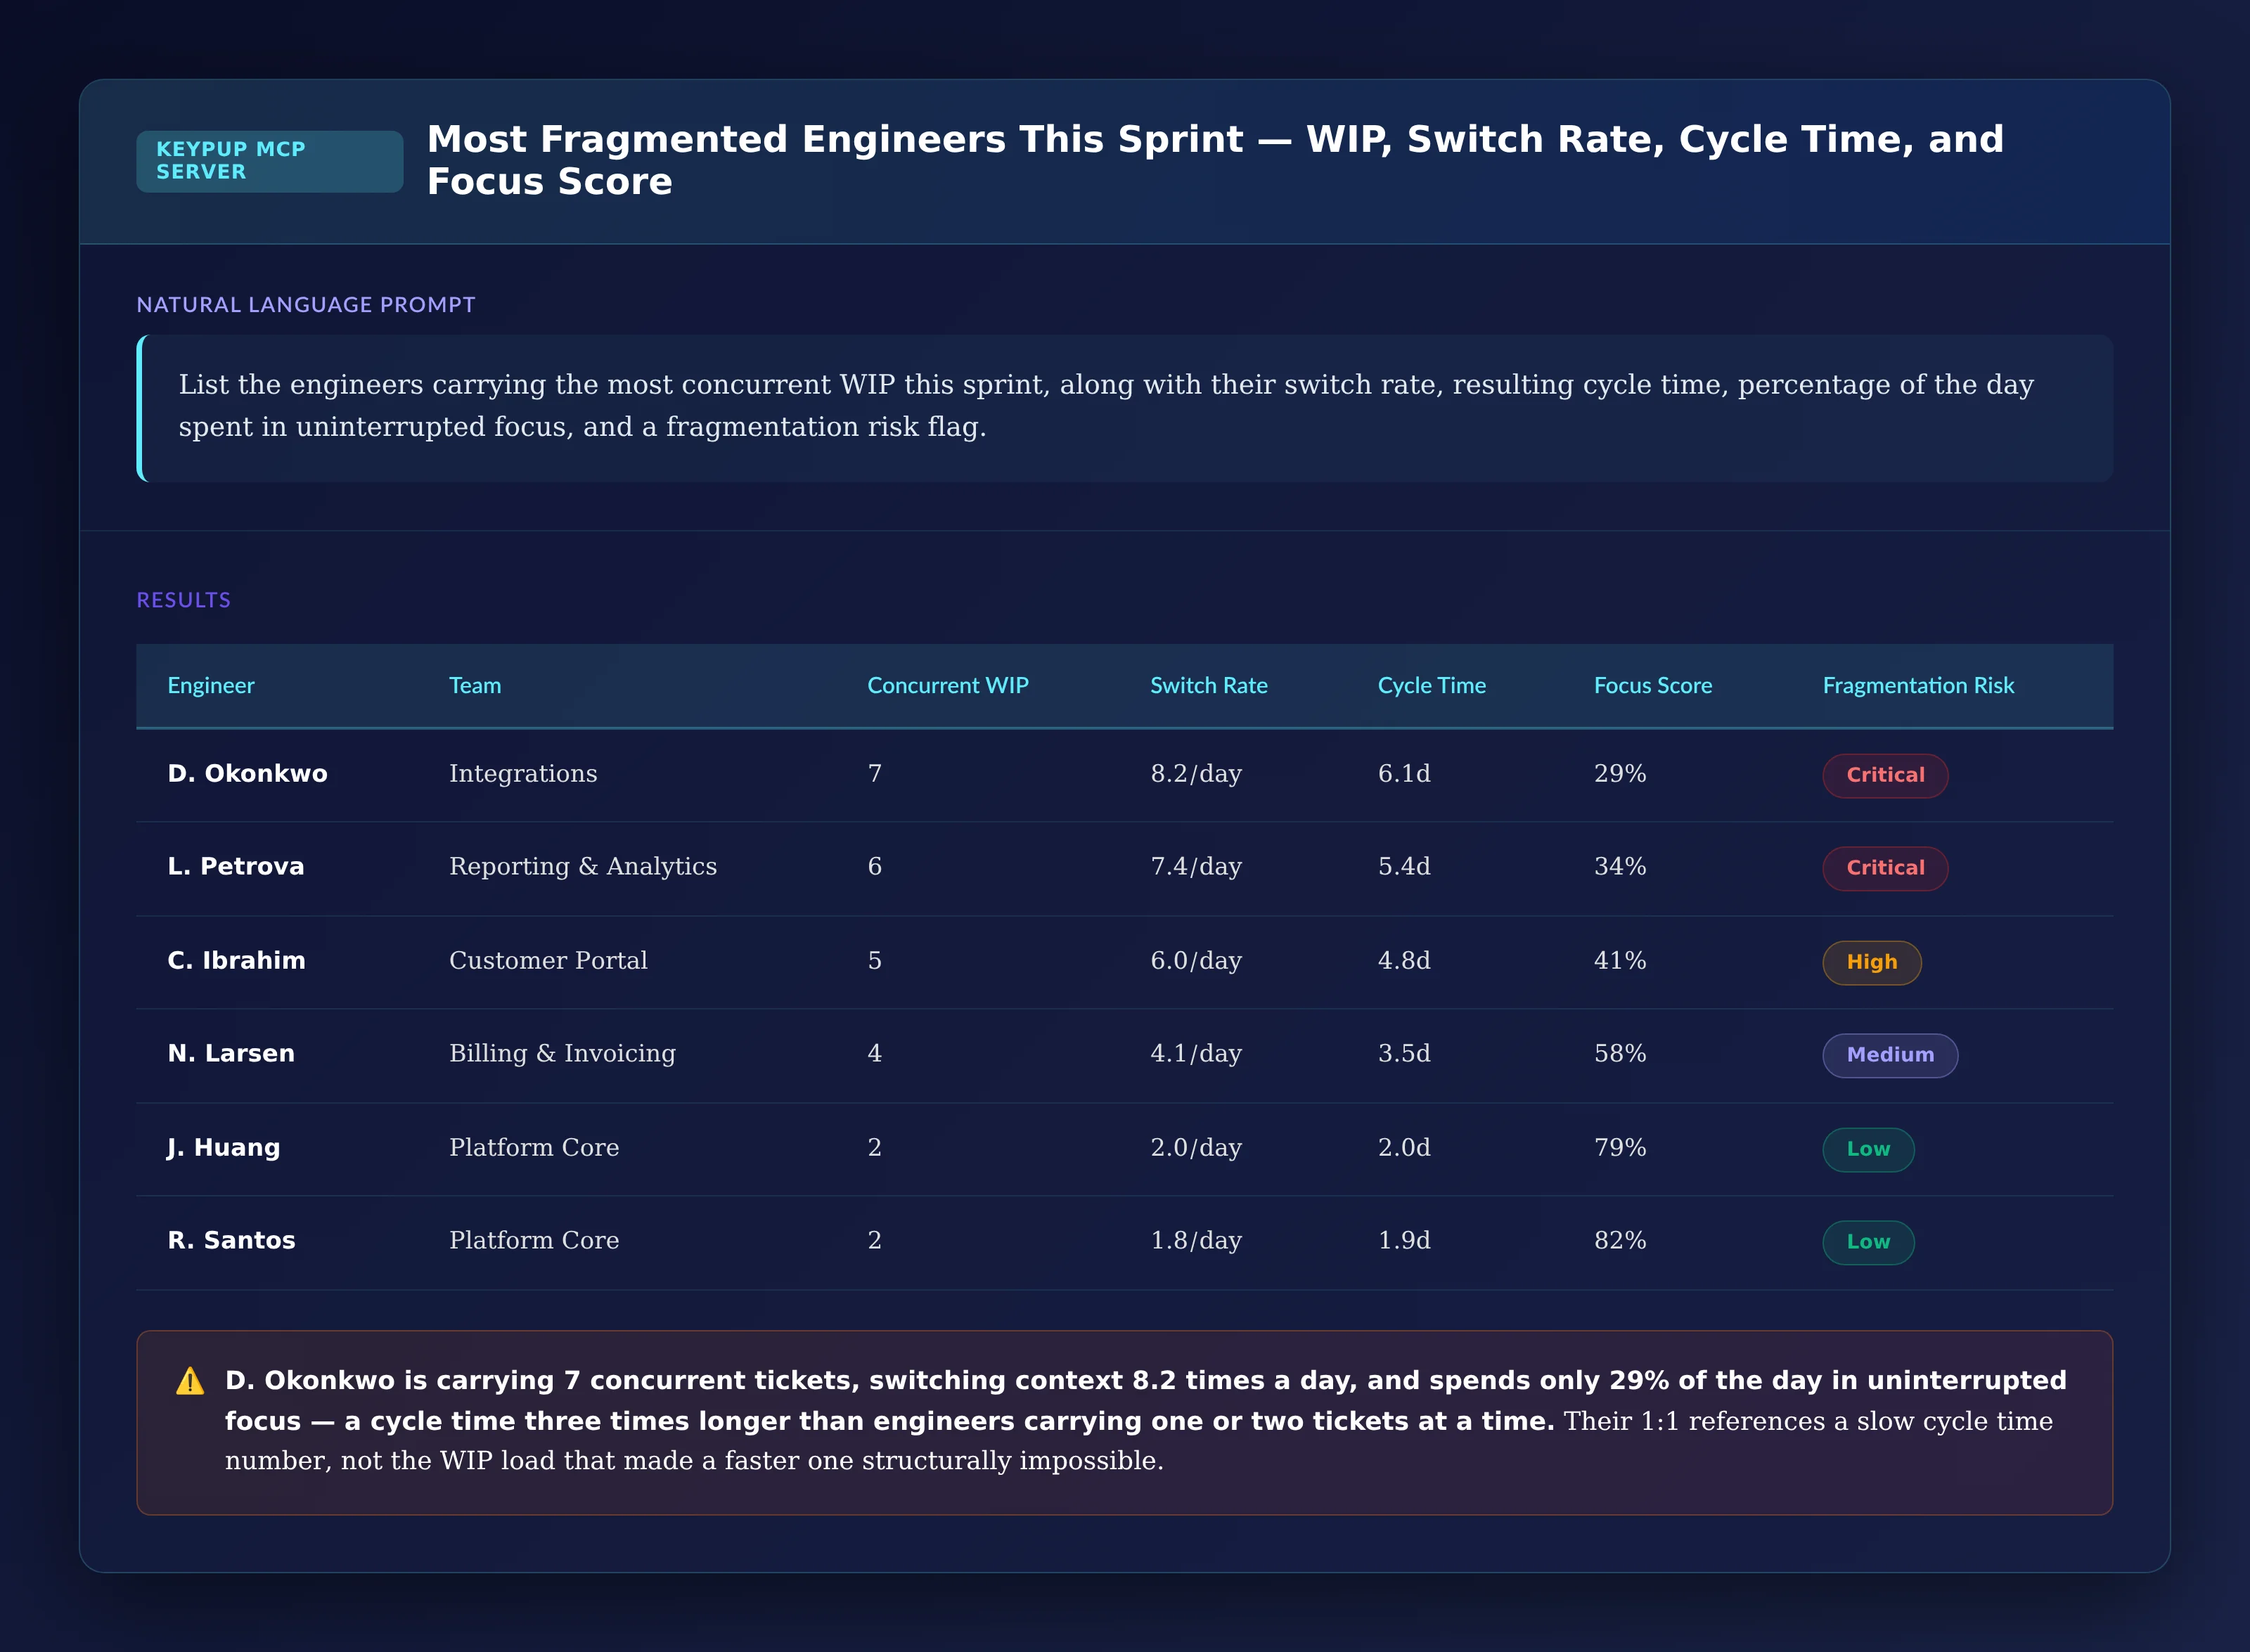Click the Integrations team cell
This screenshot has width=2250, height=1652.
click(x=523, y=774)
